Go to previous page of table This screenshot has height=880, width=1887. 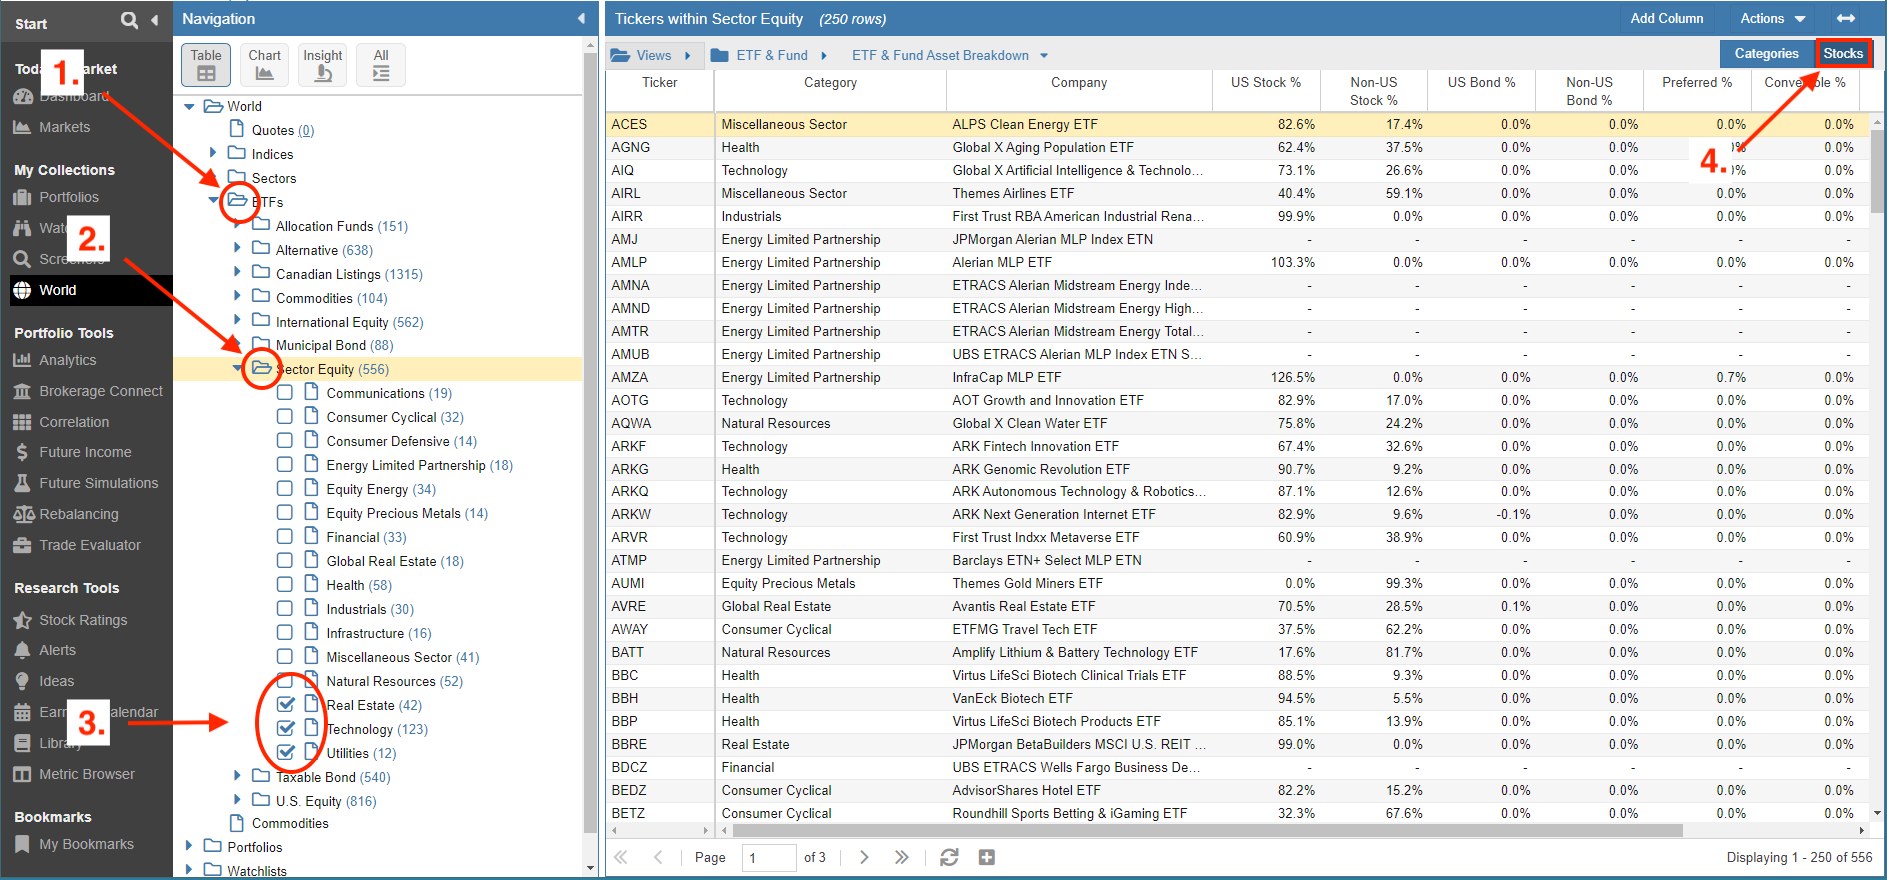pos(658,857)
